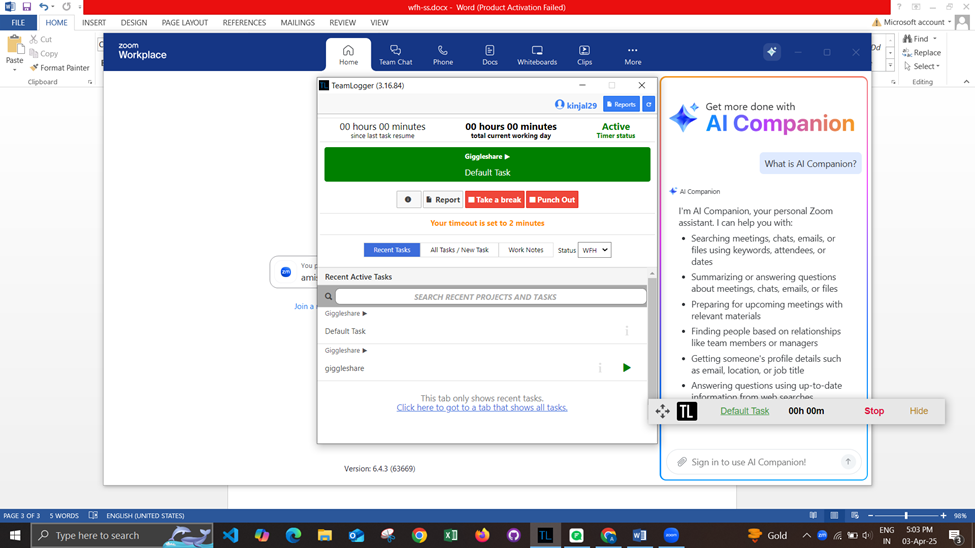The image size is (975, 548).
Task: Click the search recent projects and tasks field
Action: point(491,297)
